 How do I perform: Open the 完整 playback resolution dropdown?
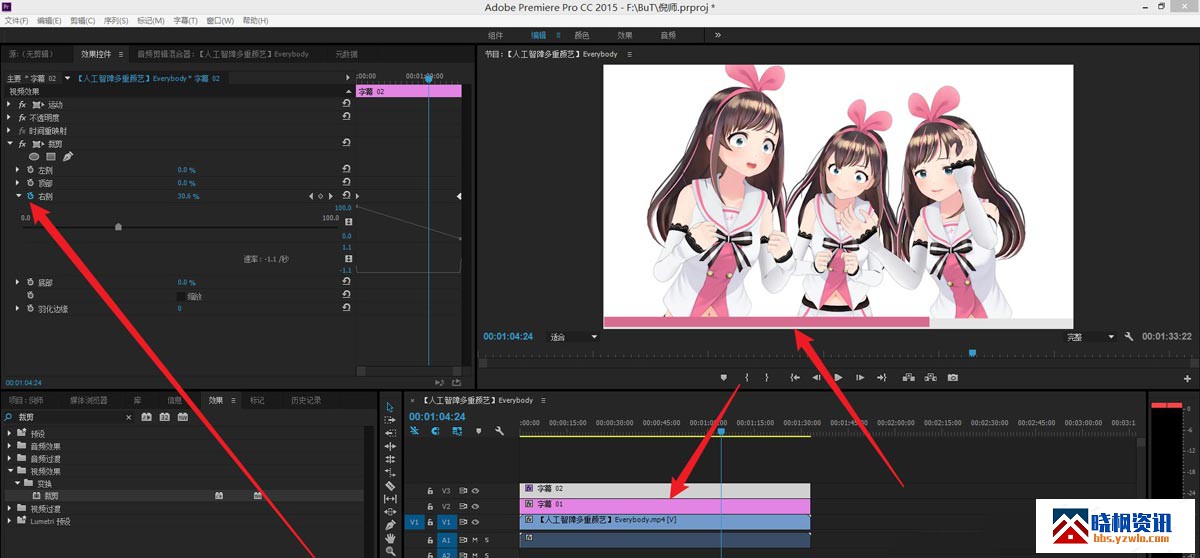point(1089,337)
